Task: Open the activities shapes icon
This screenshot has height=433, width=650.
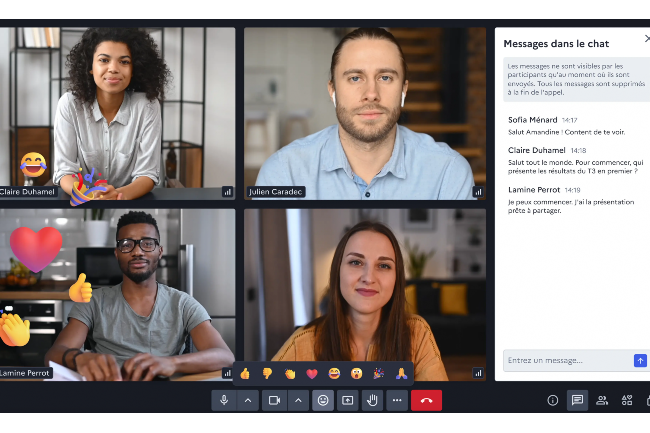Action: pos(627,400)
